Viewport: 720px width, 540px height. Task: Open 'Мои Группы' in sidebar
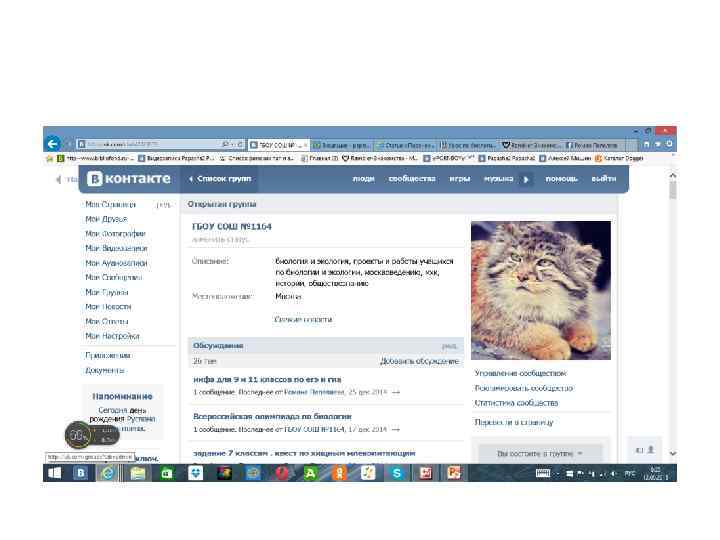107,292
